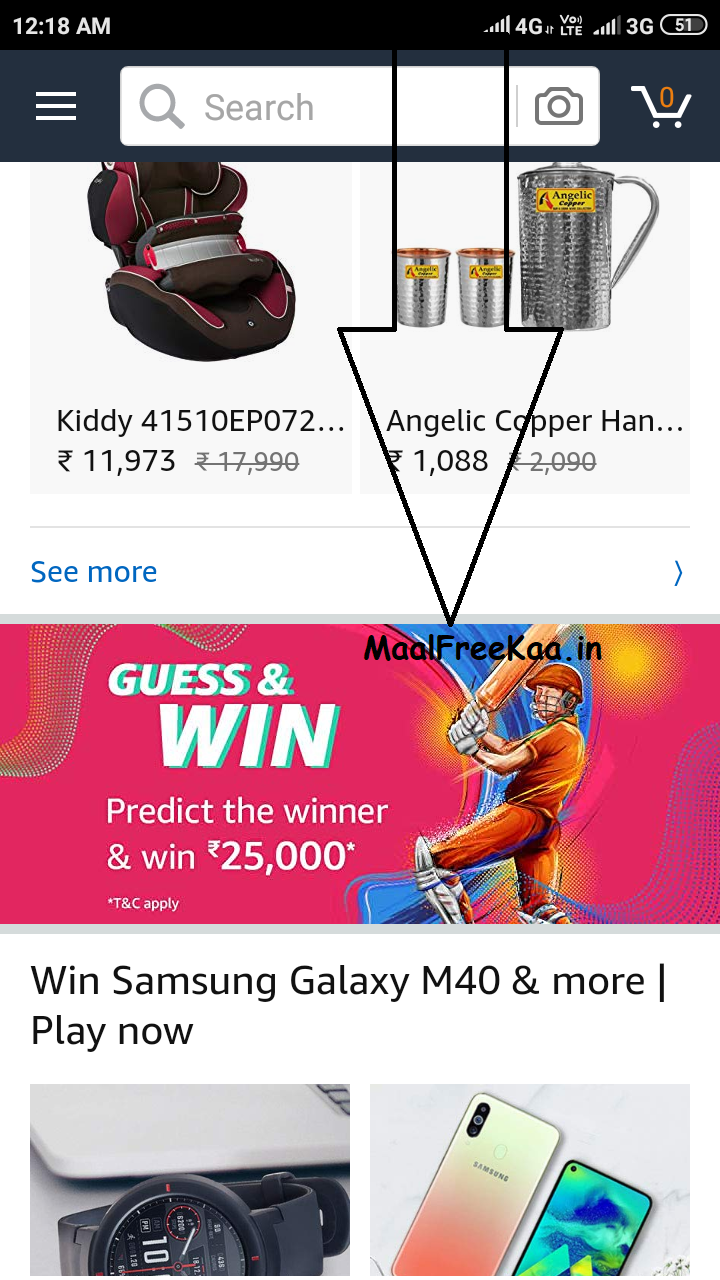Expand See more with the chevron arrow
The width and height of the screenshot is (720, 1280).
[678, 572]
